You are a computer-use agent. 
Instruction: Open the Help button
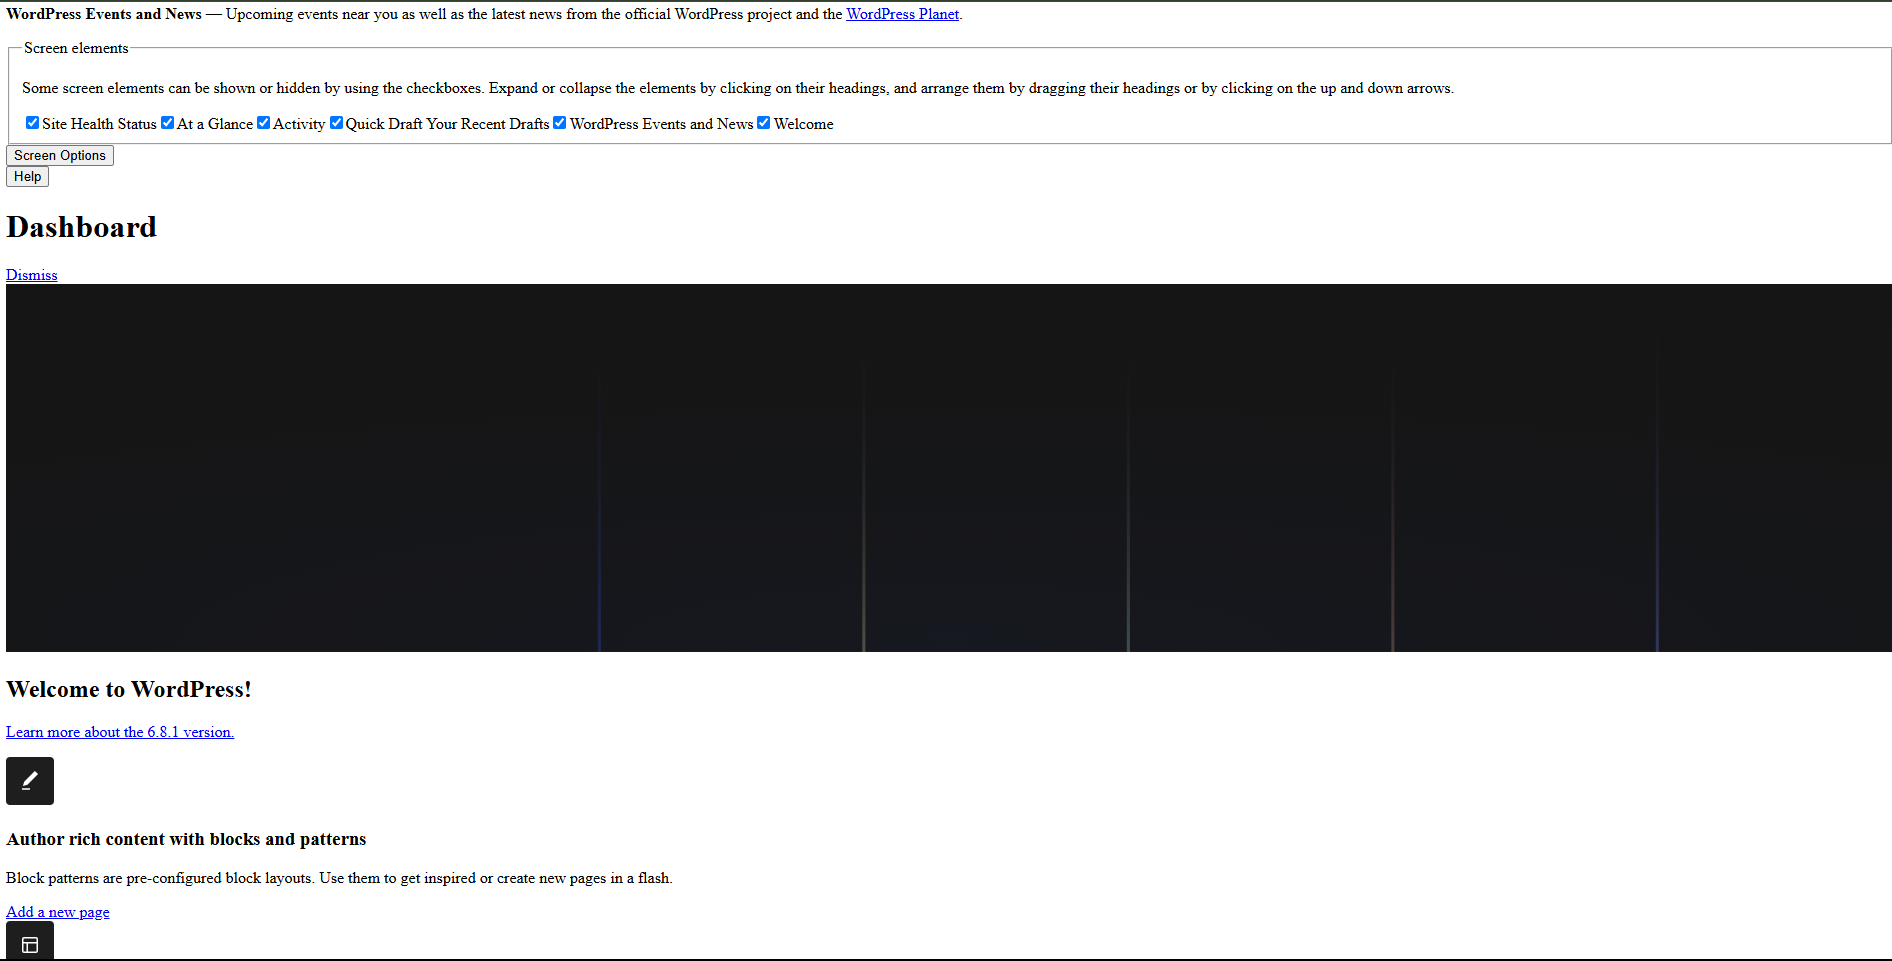pos(27,176)
